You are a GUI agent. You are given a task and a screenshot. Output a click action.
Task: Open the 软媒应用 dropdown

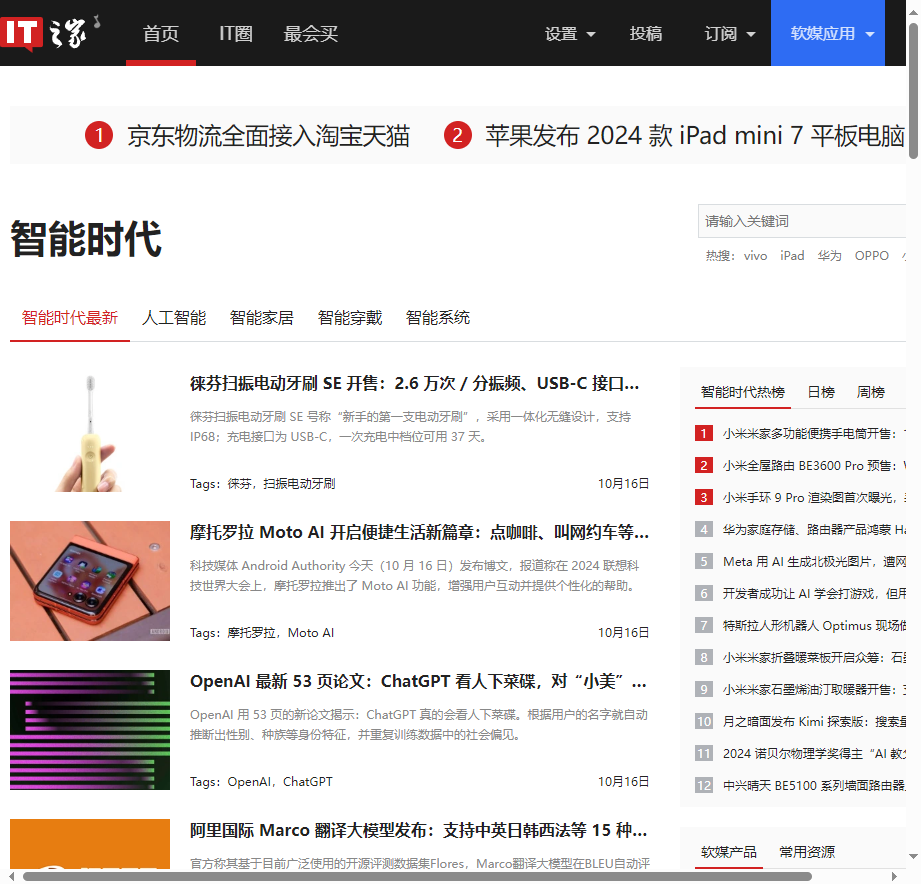pos(828,33)
